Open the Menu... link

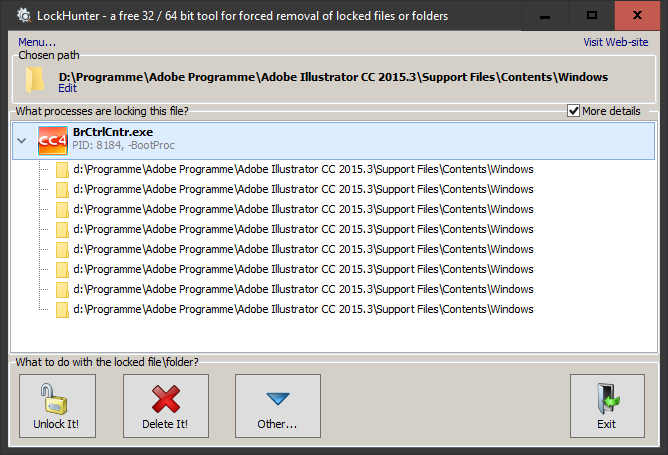pyautogui.click(x=37, y=42)
